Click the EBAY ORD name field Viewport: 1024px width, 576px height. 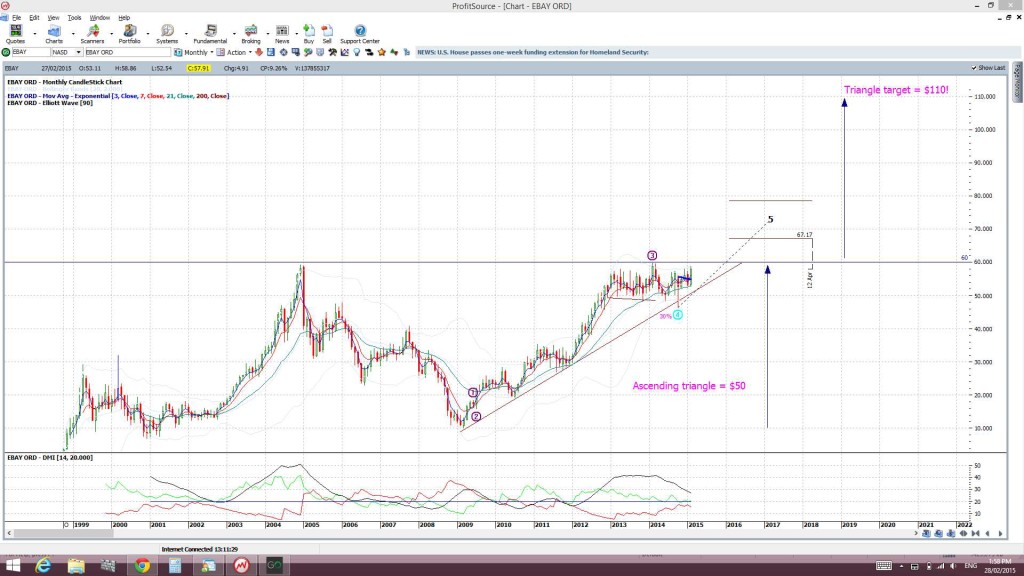click(x=127, y=52)
